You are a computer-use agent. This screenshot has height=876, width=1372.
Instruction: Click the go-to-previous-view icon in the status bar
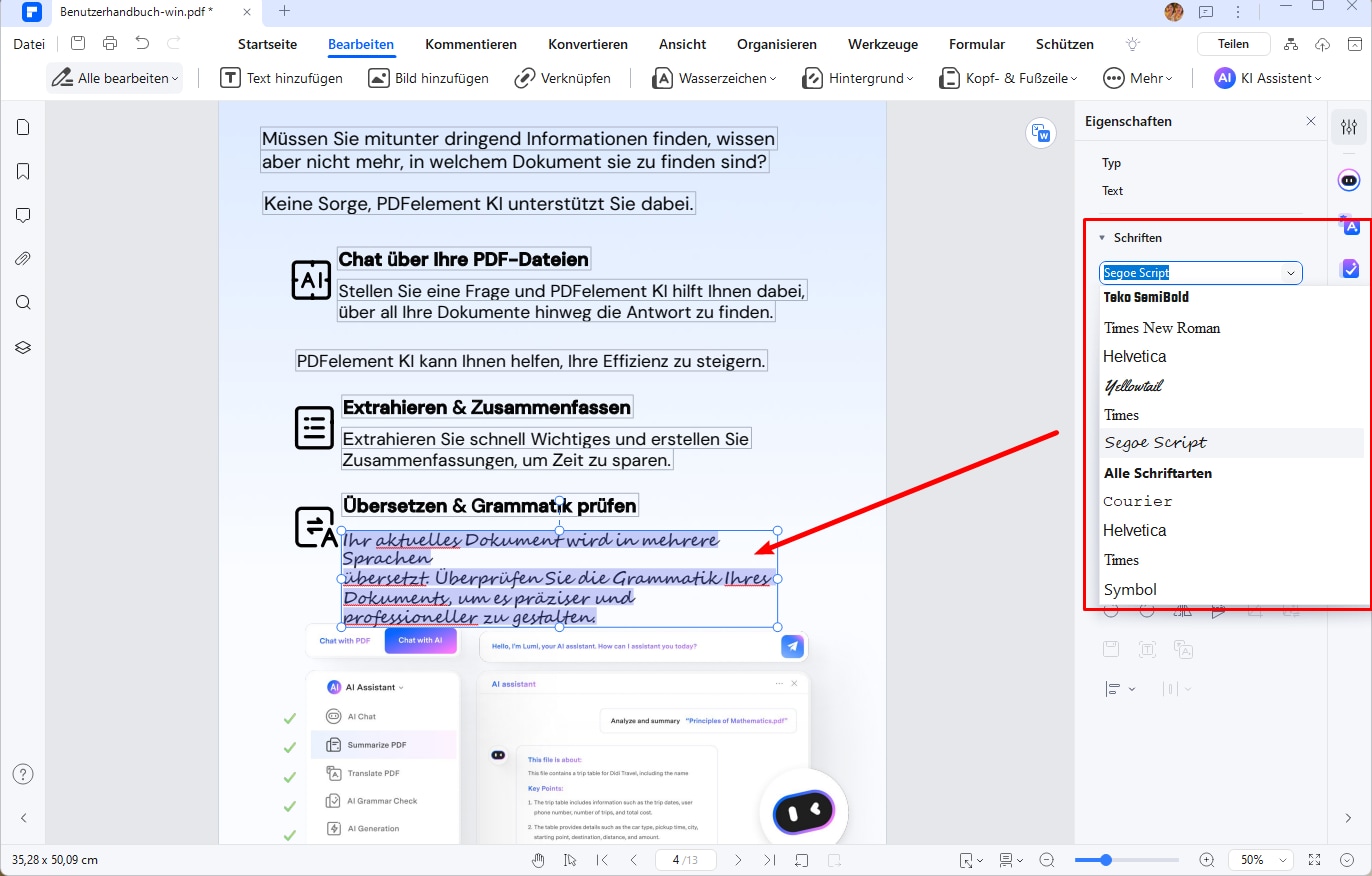point(801,860)
